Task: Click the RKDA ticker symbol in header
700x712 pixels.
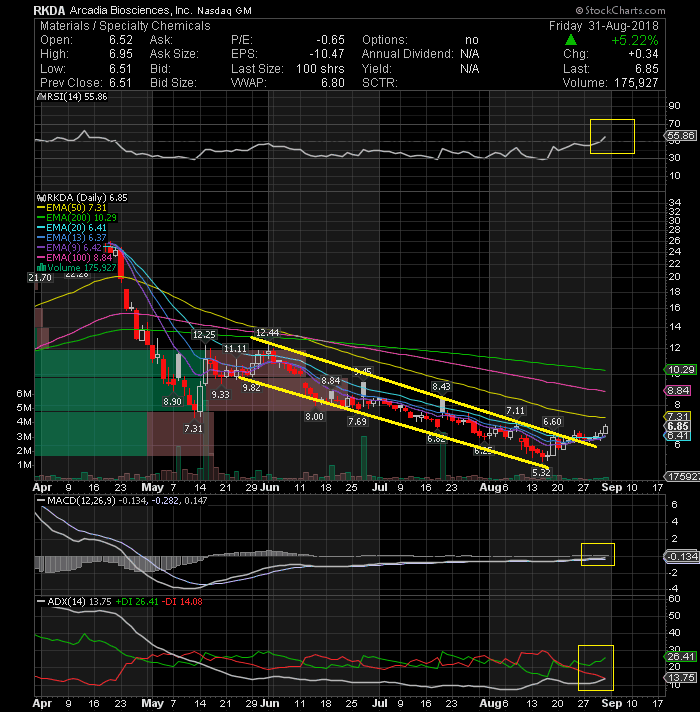Action: (x=49, y=10)
